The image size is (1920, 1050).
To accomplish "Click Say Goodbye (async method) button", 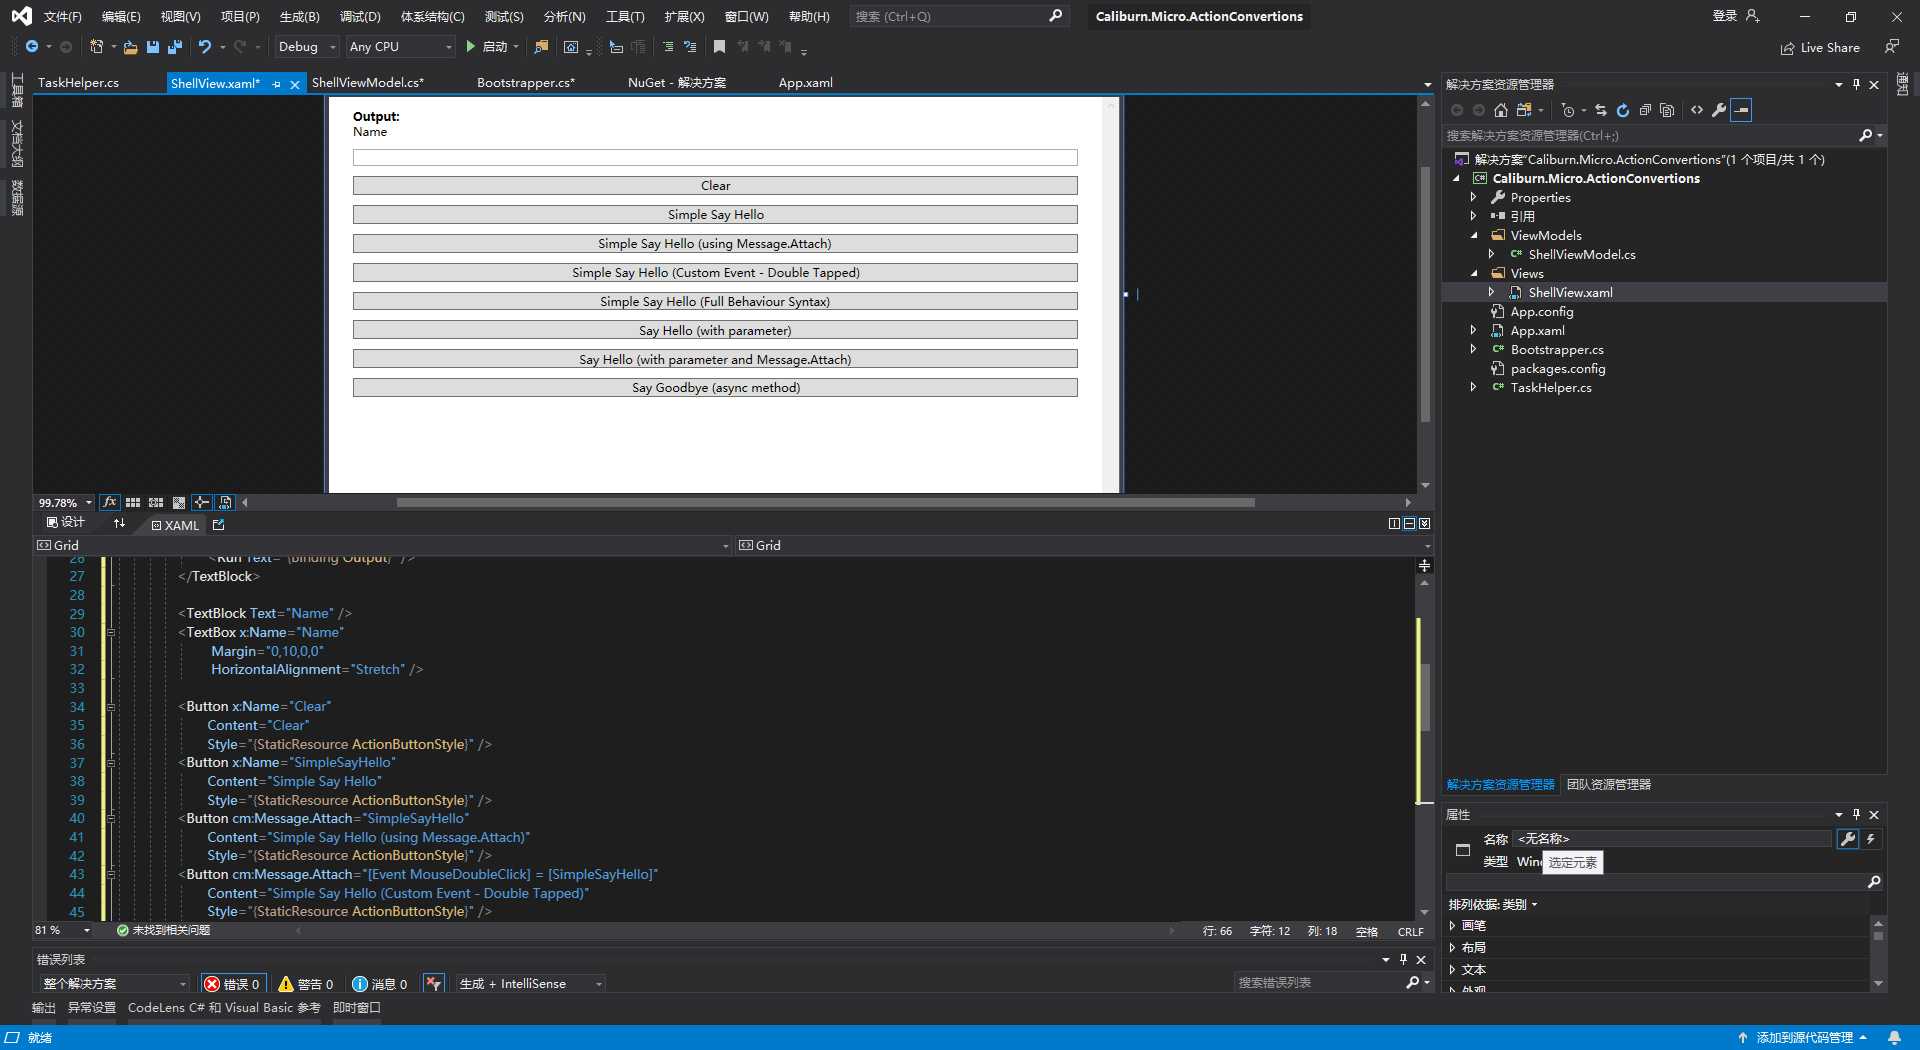I will tap(715, 388).
